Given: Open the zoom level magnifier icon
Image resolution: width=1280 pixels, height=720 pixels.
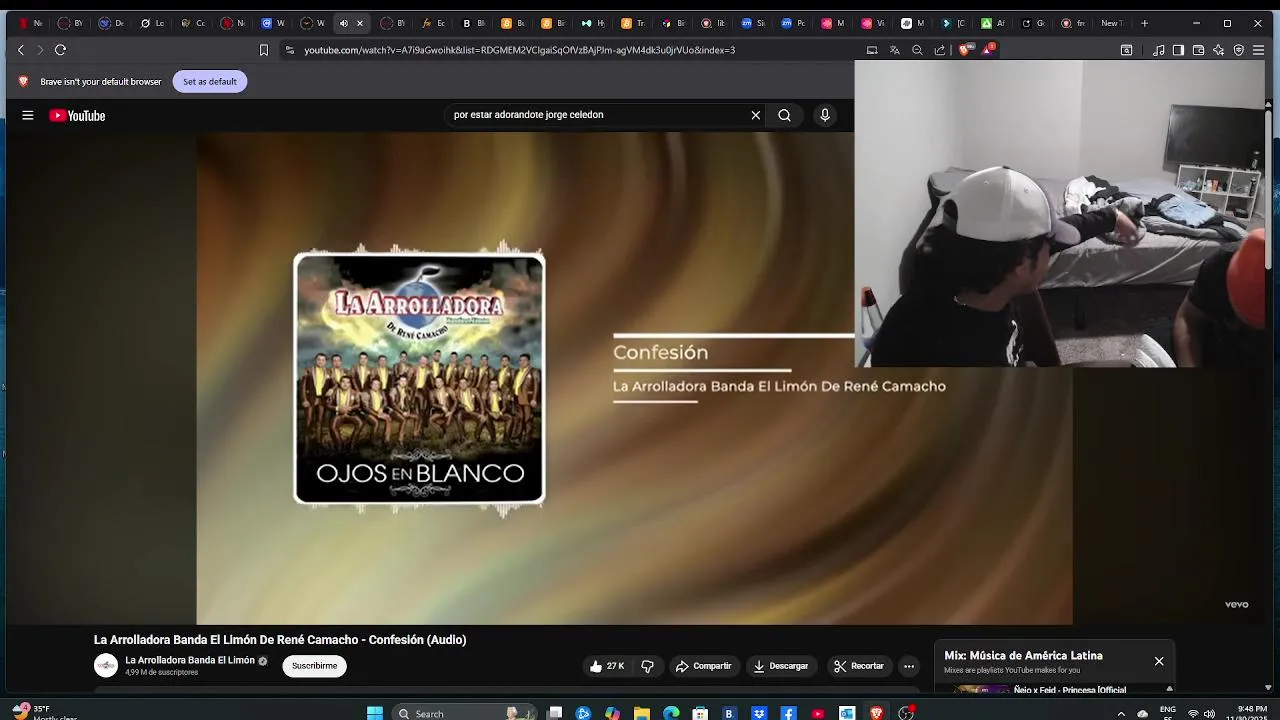Looking at the screenshot, I should pyautogui.click(x=917, y=50).
